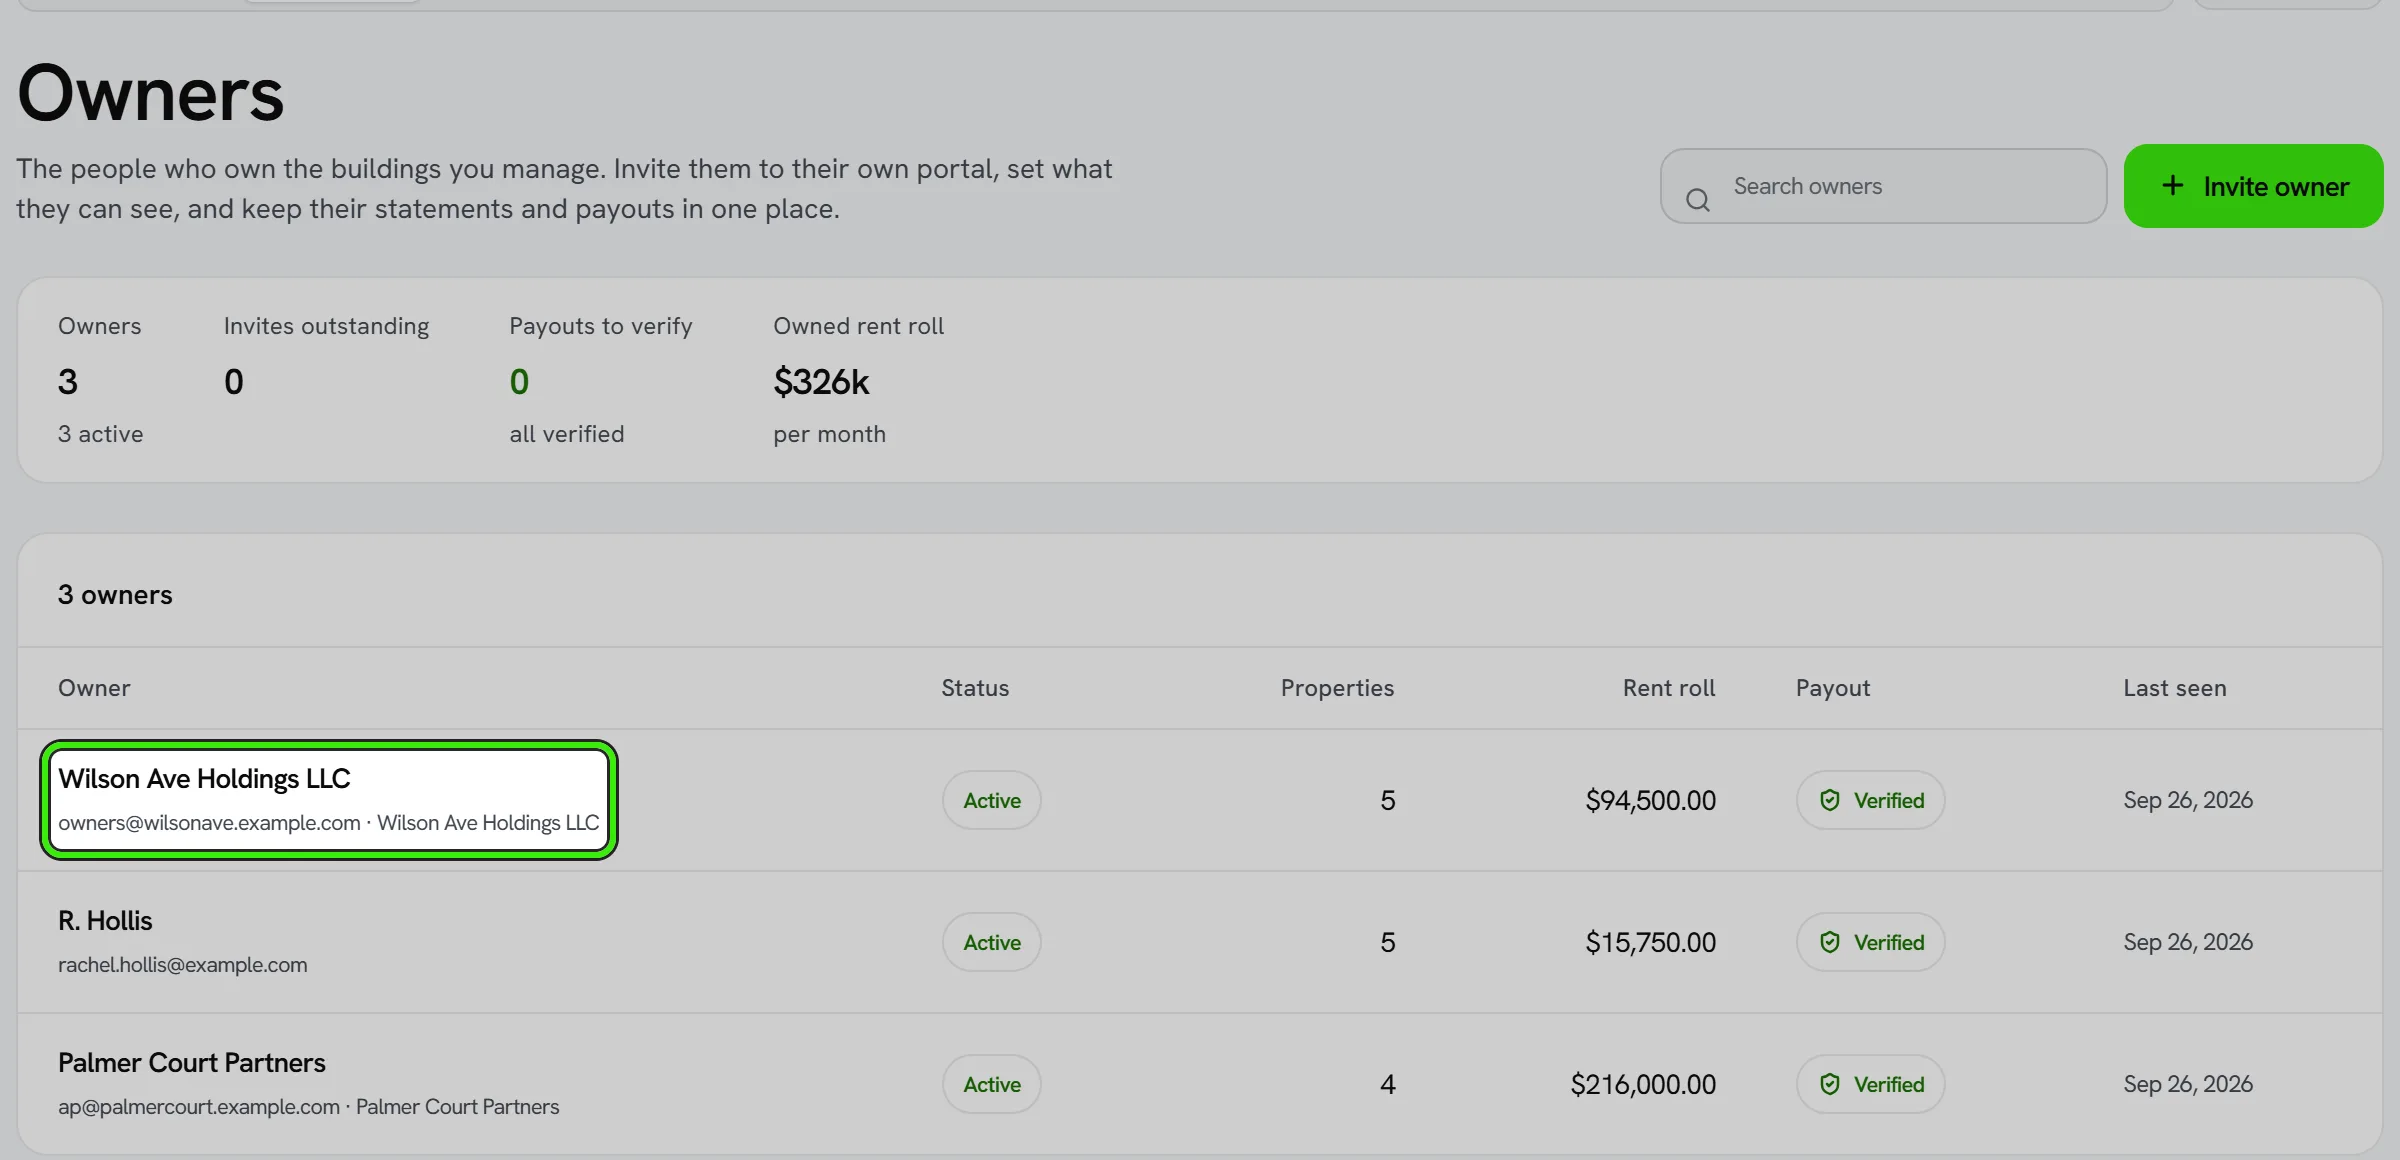Viewport: 2400px width, 1160px height.
Task: Click the Last seen column header
Action: click(x=2175, y=688)
